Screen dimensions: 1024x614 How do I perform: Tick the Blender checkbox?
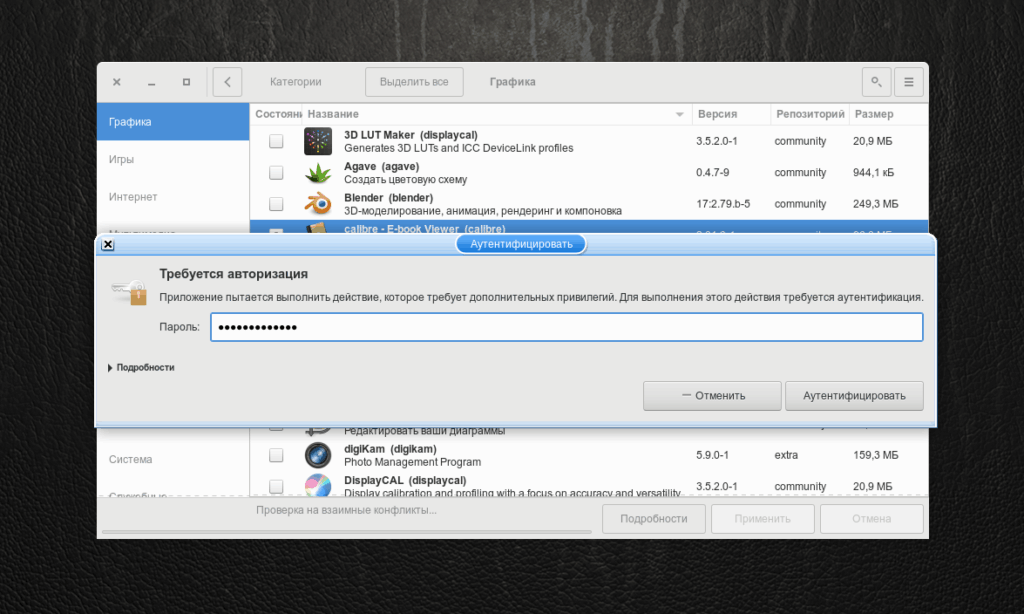pos(276,204)
